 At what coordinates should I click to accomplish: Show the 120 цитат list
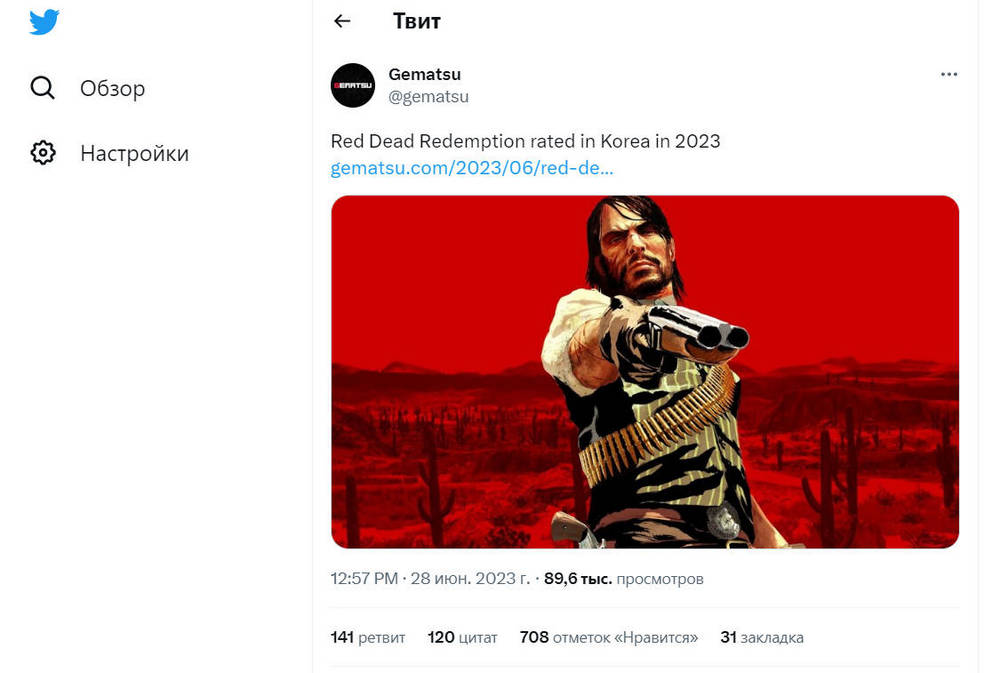pos(462,637)
